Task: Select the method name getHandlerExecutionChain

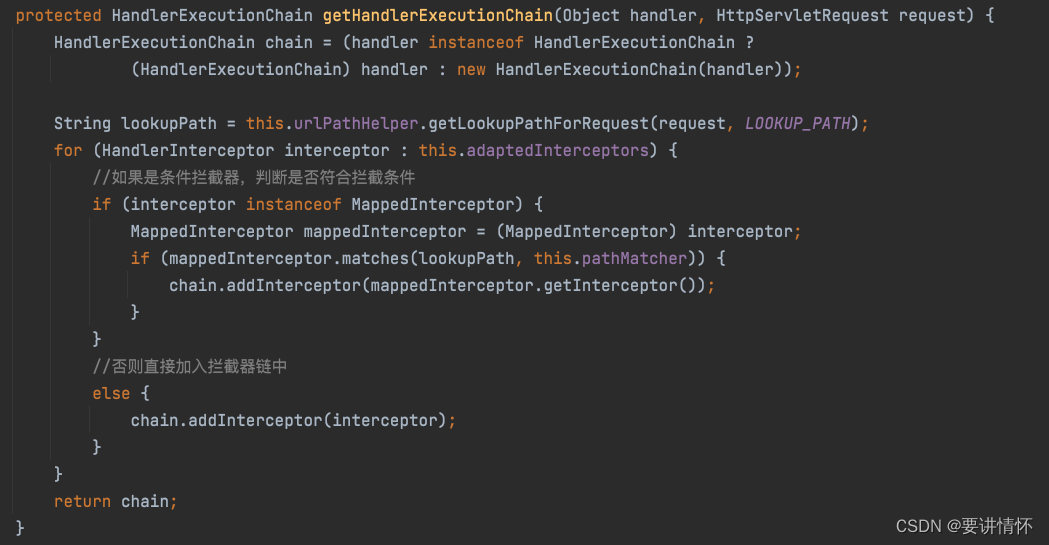Action: click(438, 15)
